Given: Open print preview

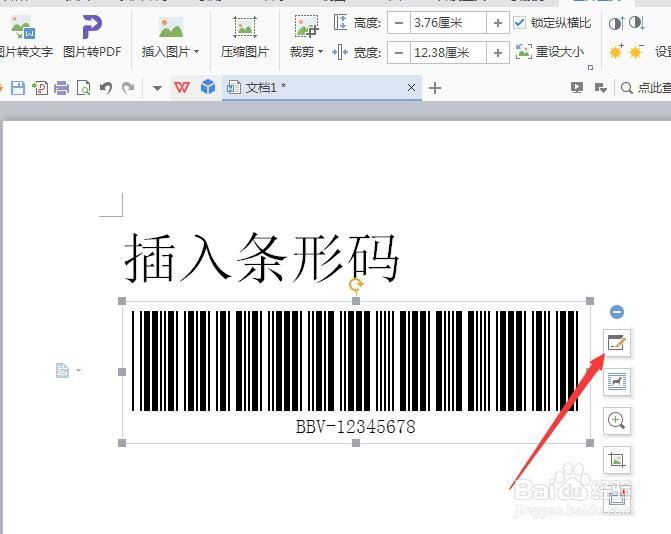Looking at the screenshot, I should point(83,88).
